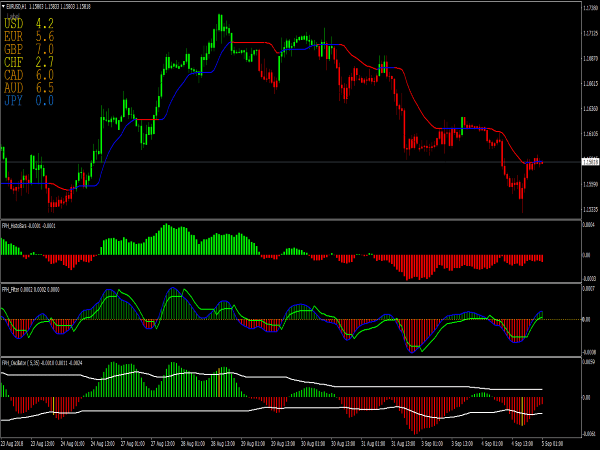This screenshot has width=600, height=450.
Task: Click the EURUSD,H1 chart title text
Action: tap(16, 7)
